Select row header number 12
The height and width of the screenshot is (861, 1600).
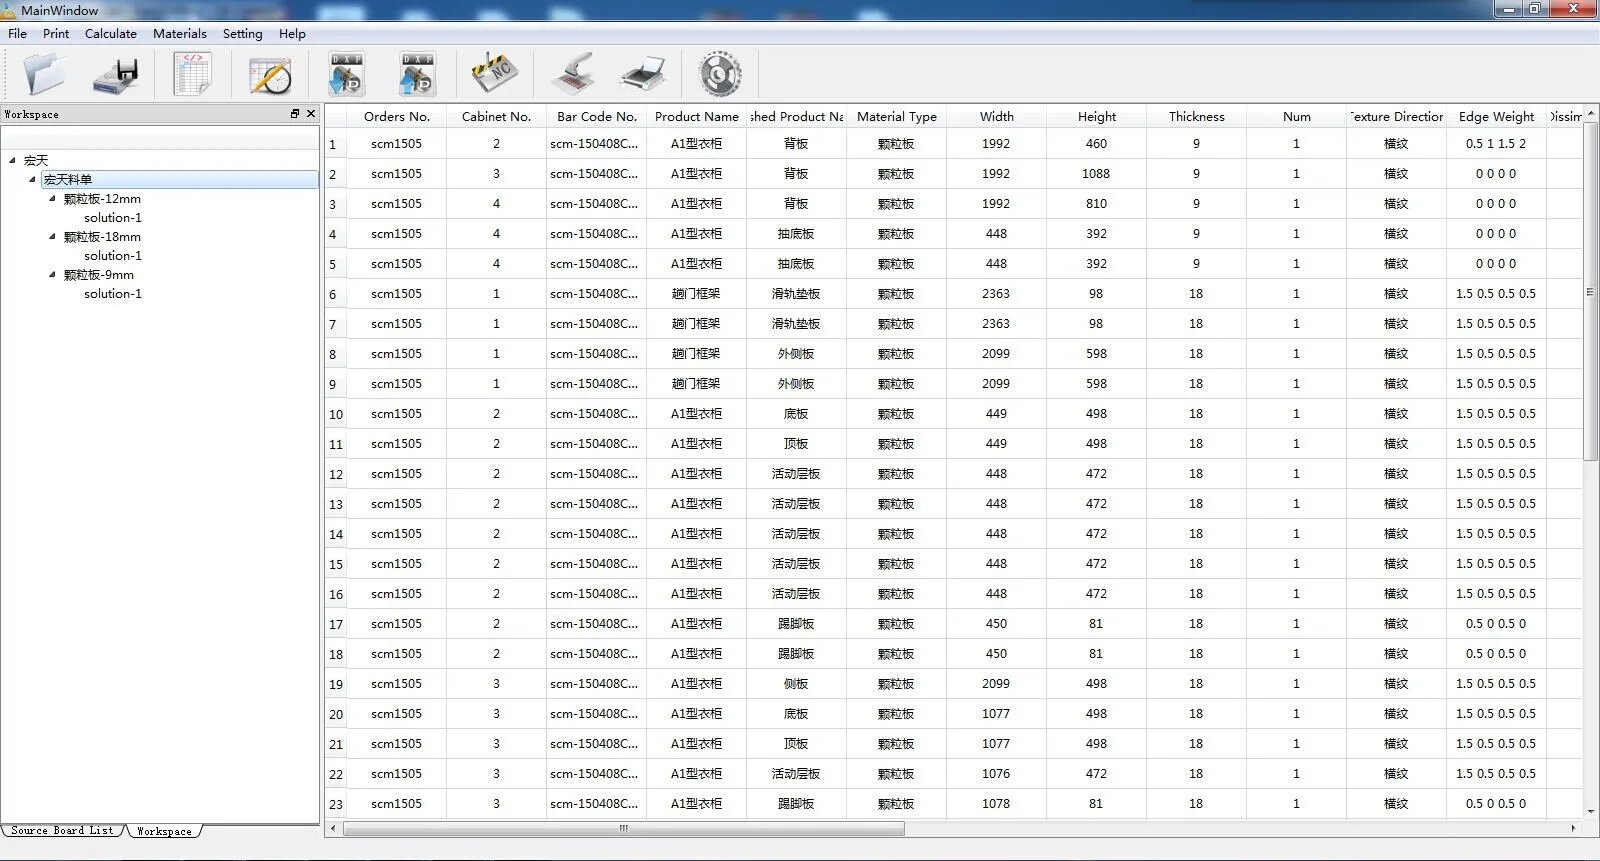335,474
